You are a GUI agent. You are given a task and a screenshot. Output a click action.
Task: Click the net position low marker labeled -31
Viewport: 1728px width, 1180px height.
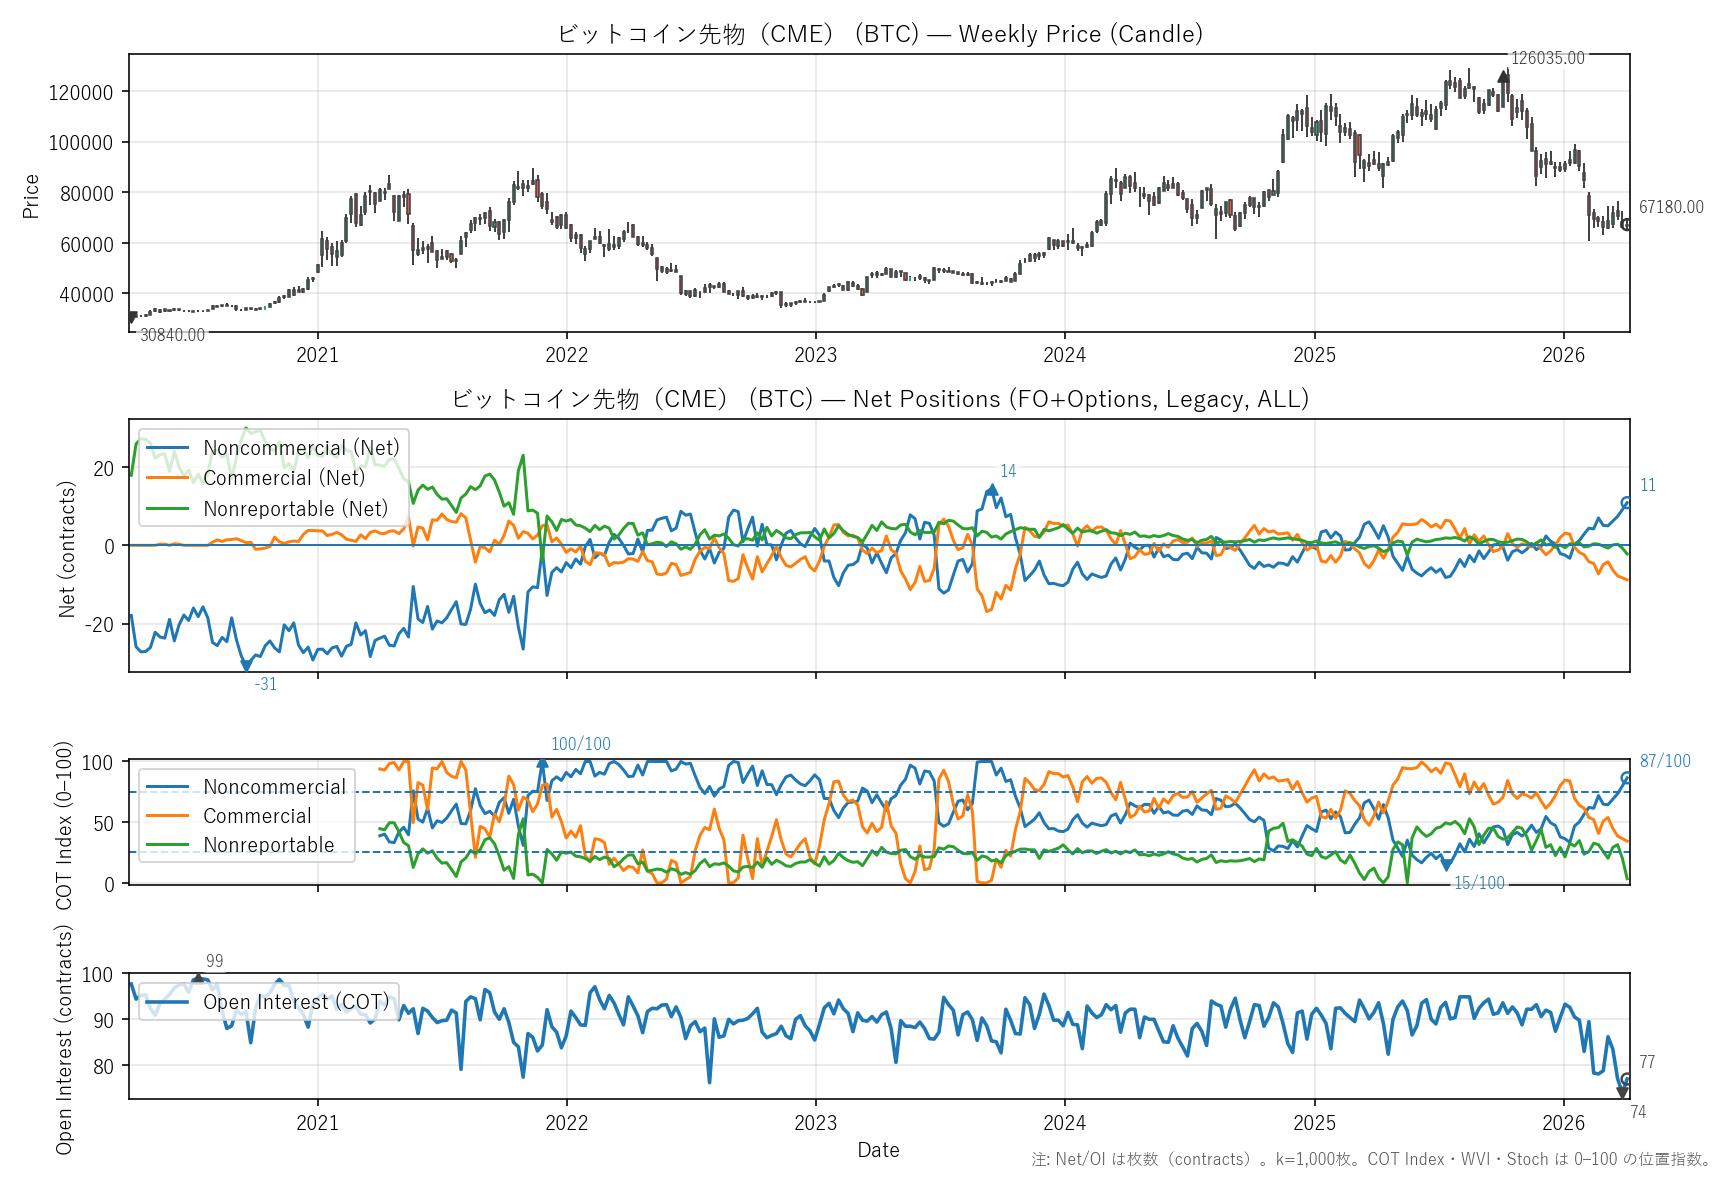tap(246, 665)
